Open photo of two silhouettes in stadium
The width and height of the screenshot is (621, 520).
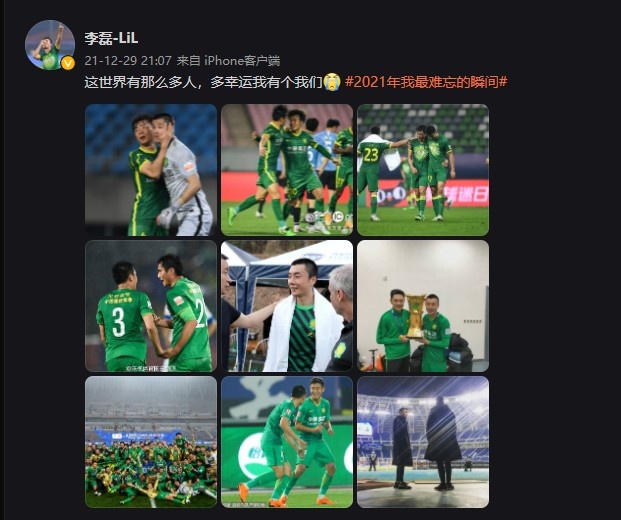(423, 442)
